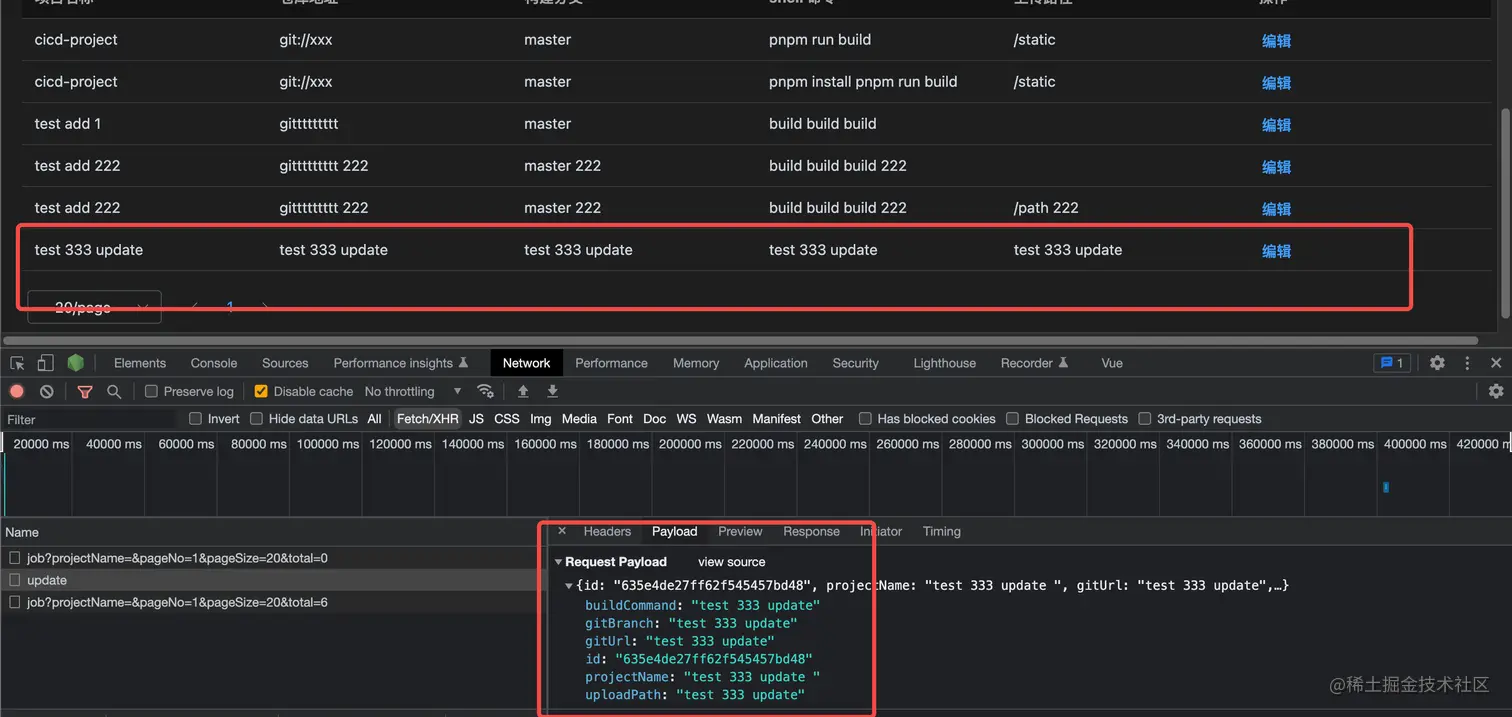The image size is (1512, 717).
Task: Filter requests by JS type
Action: (476, 419)
